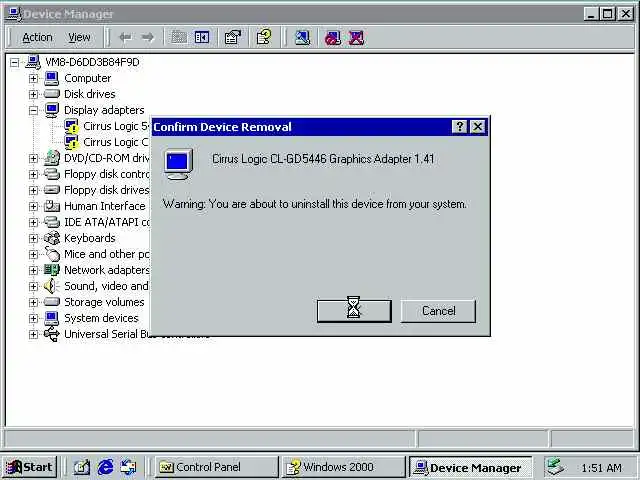The width and height of the screenshot is (640, 480).
Task: Expand the Mice and other pointing devices node
Action: click(x=33, y=254)
